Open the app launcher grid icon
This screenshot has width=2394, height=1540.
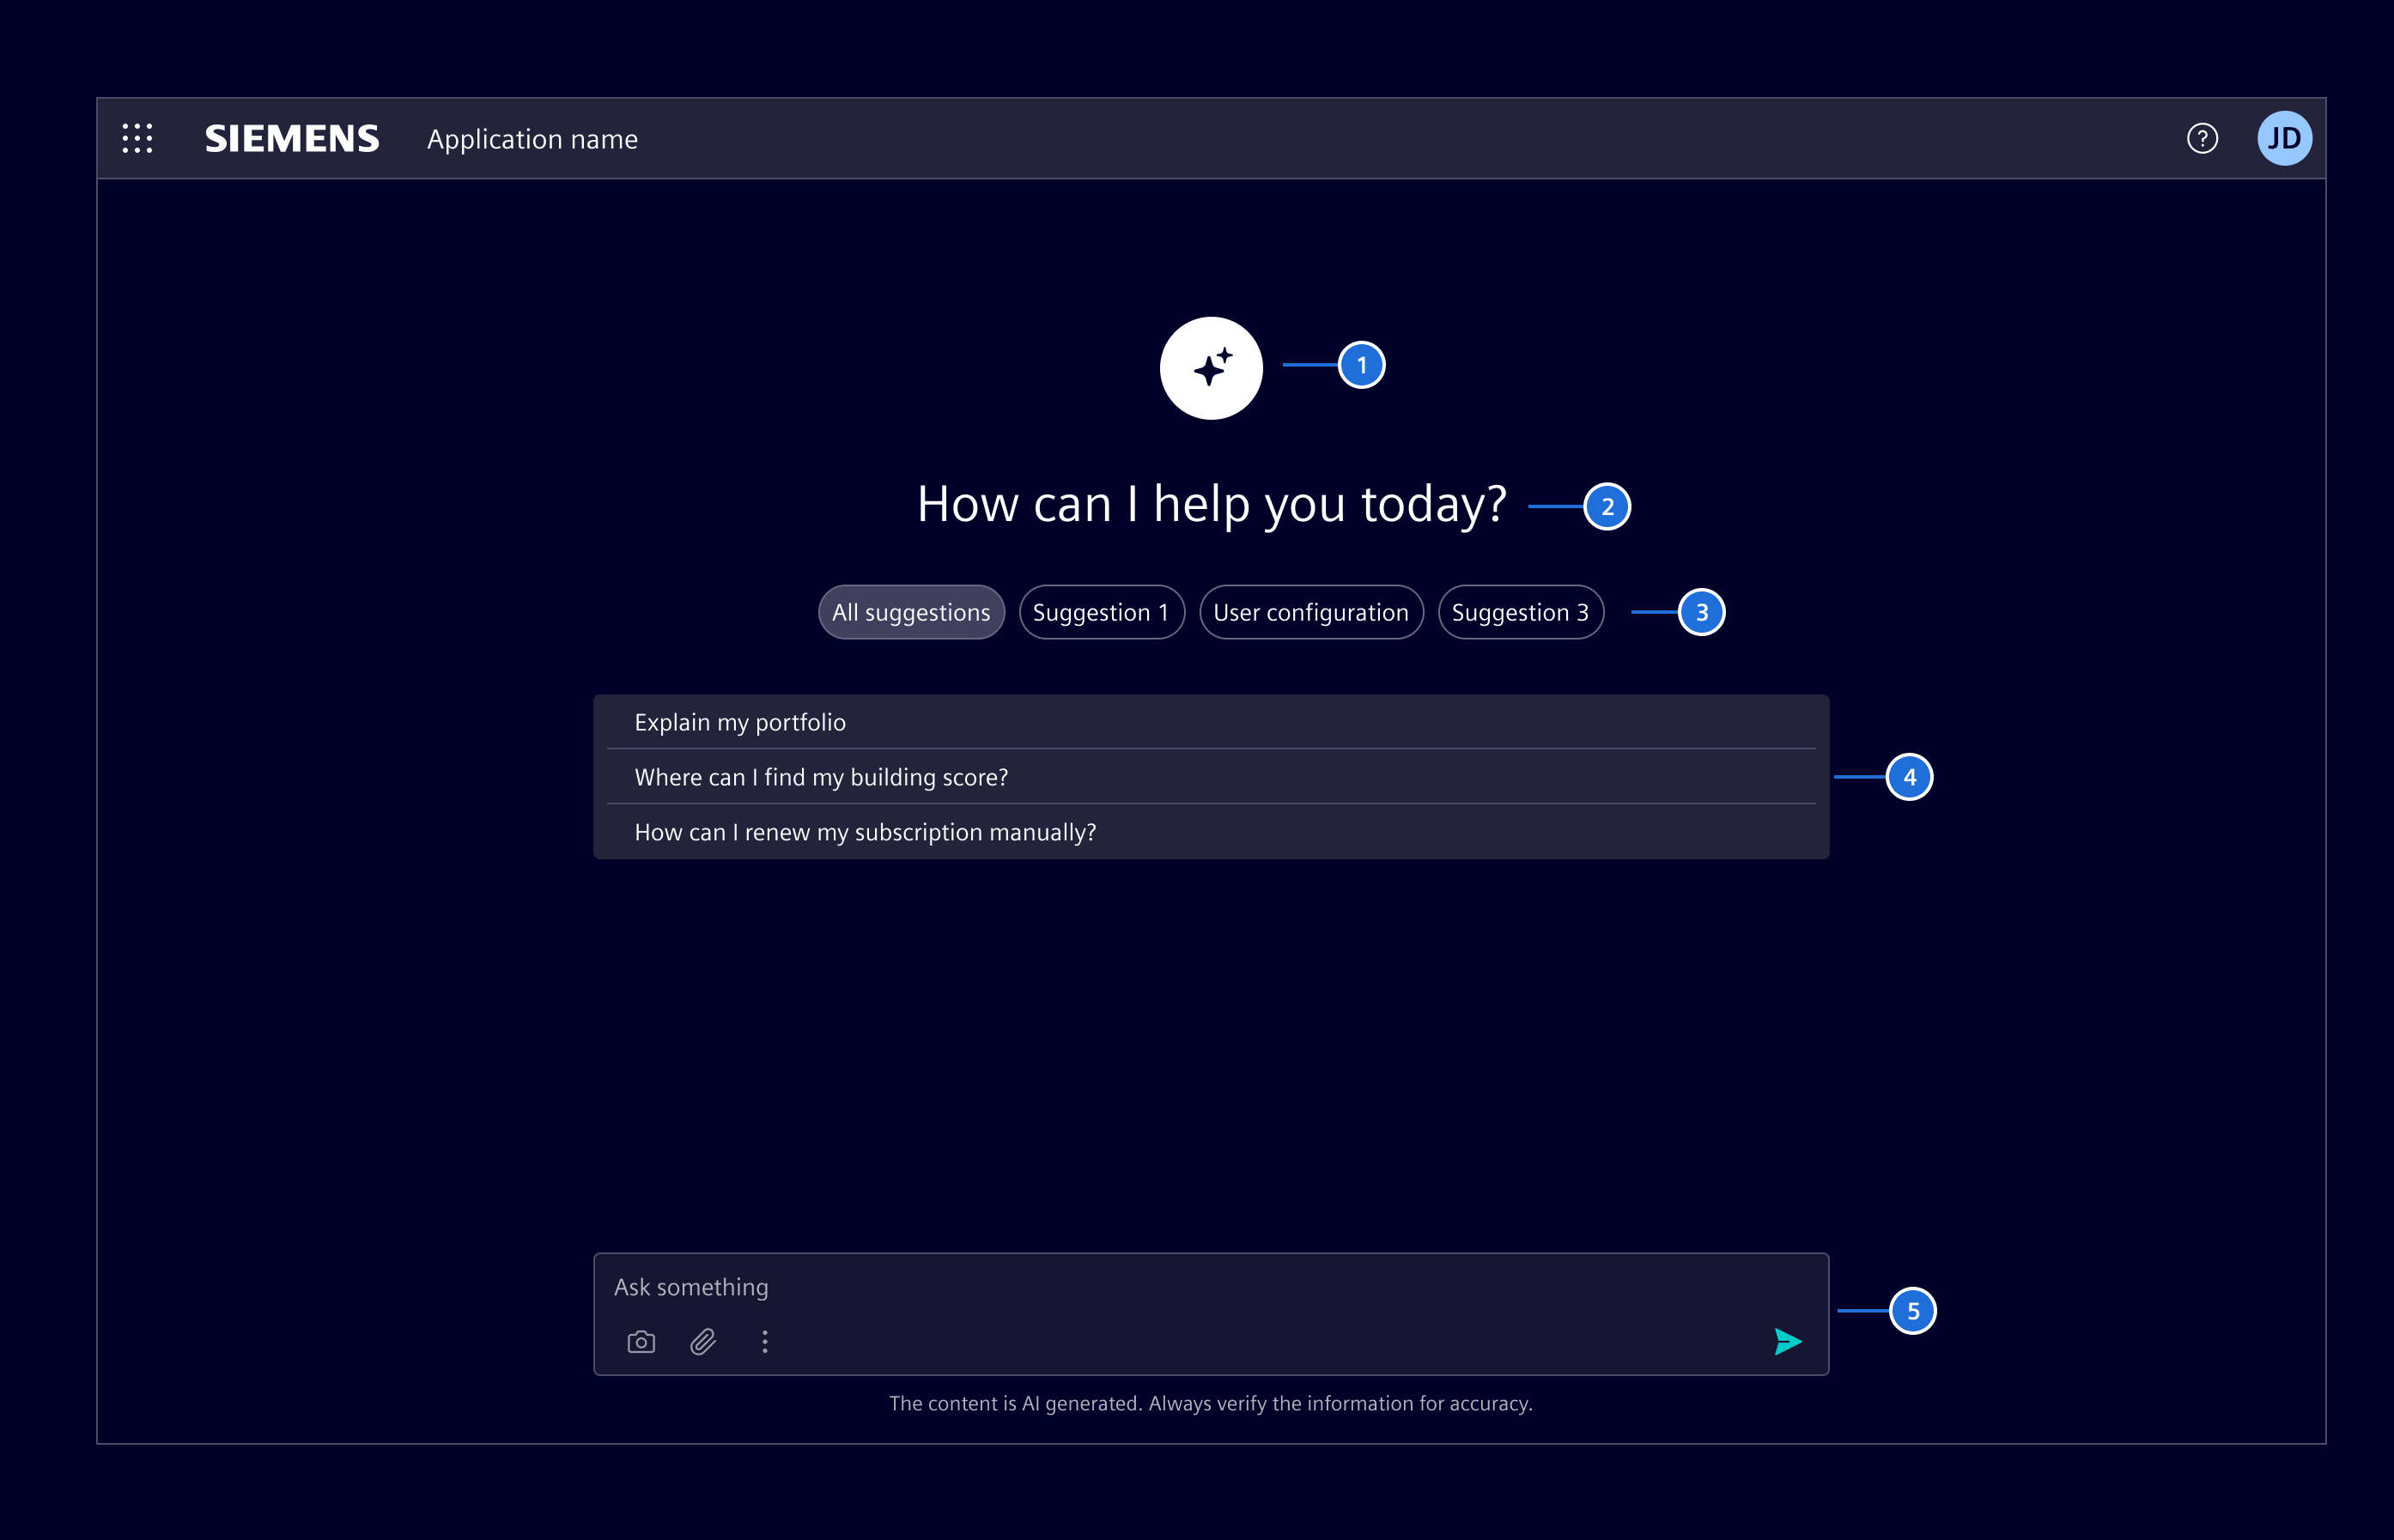[x=137, y=138]
